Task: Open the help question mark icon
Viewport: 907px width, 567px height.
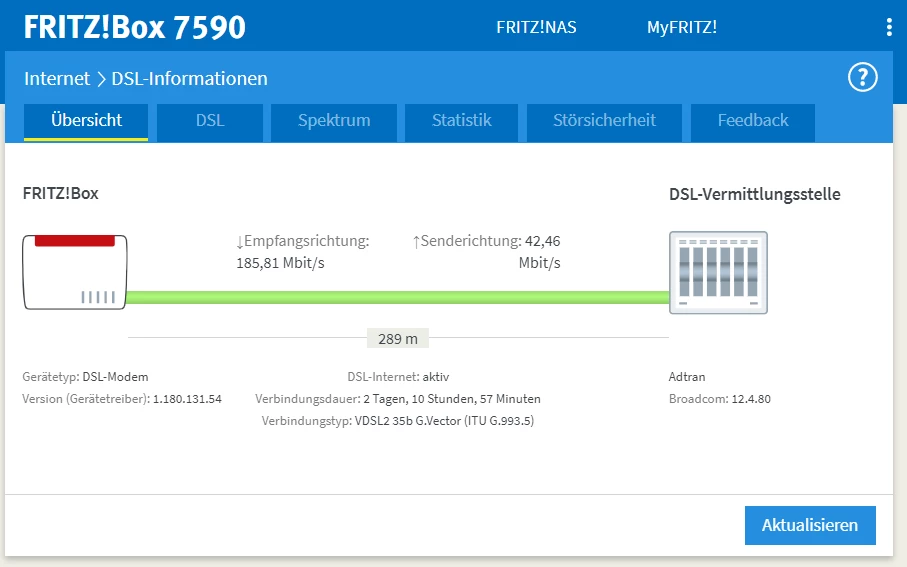Action: click(x=862, y=78)
